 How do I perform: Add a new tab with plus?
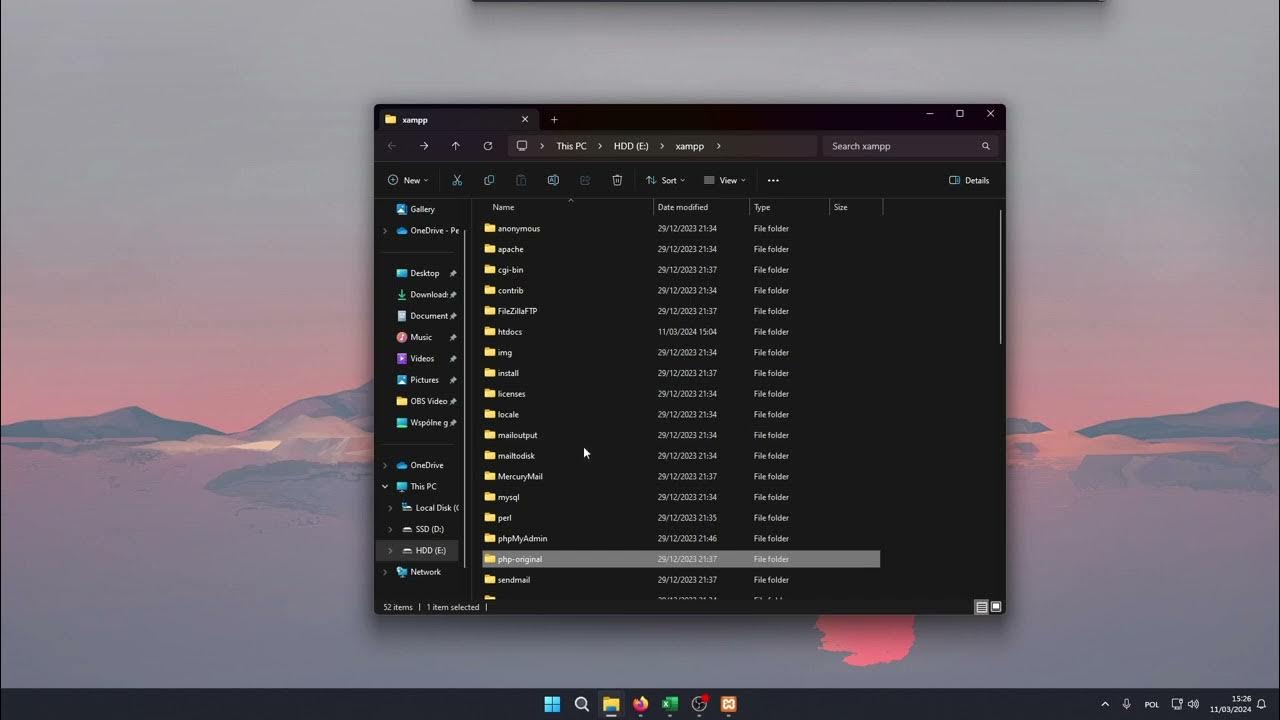(554, 120)
